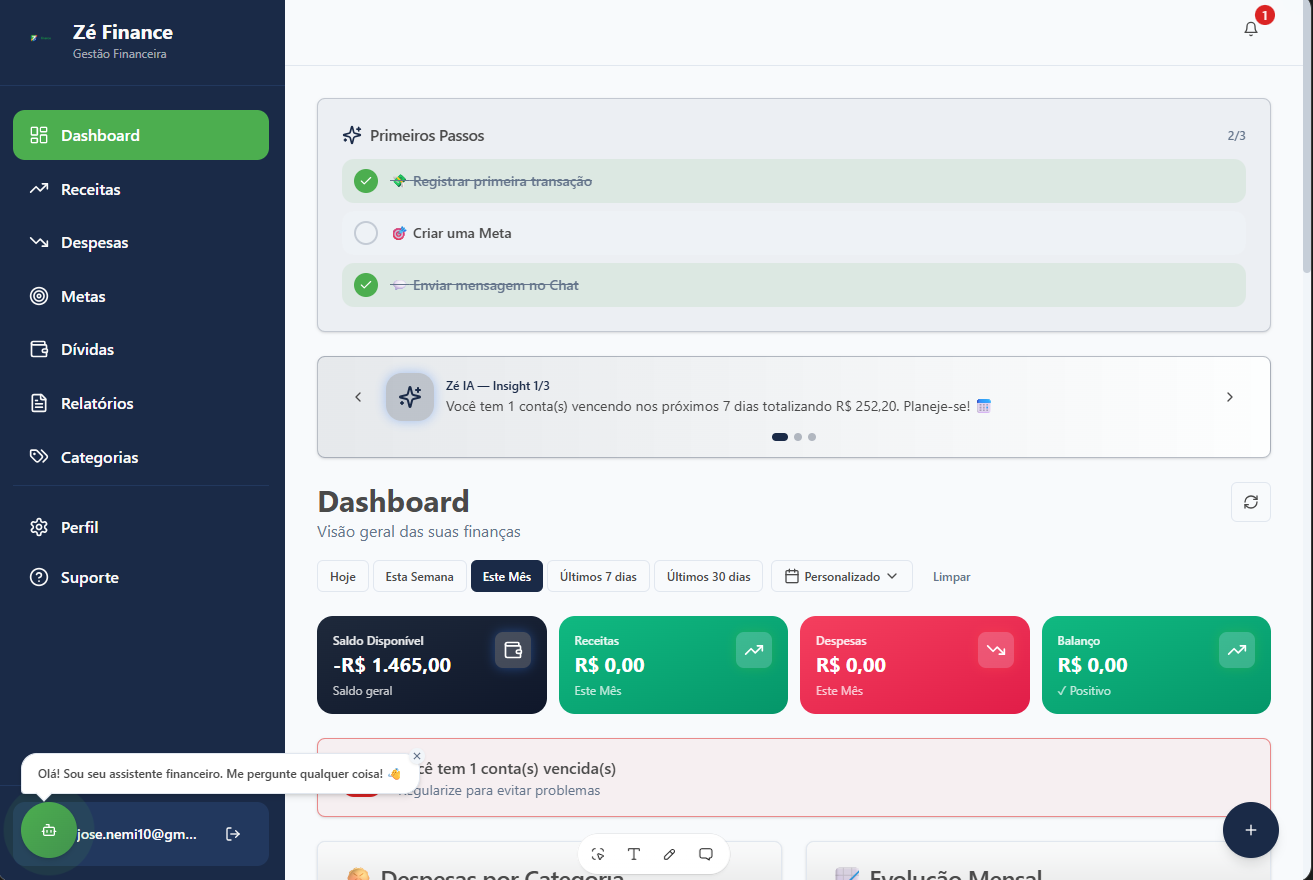This screenshot has height=880, width=1313.
Task: Toggle the checked Enviar mensagem no Chat step
Action: (x=366, y=285)
